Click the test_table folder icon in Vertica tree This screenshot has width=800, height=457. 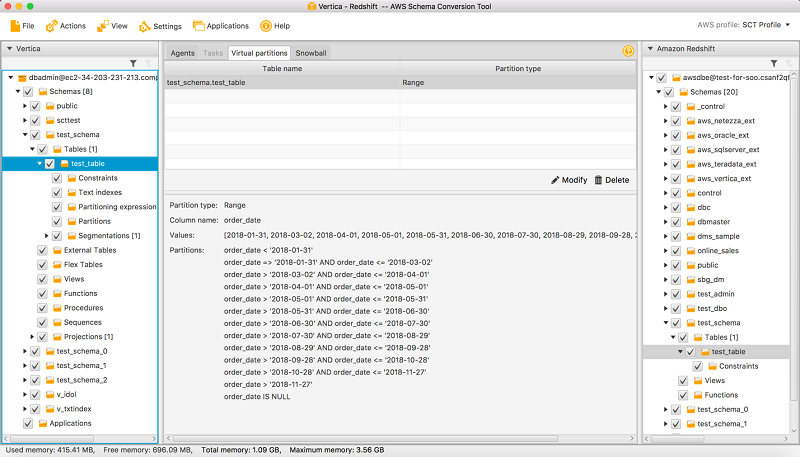65,164
